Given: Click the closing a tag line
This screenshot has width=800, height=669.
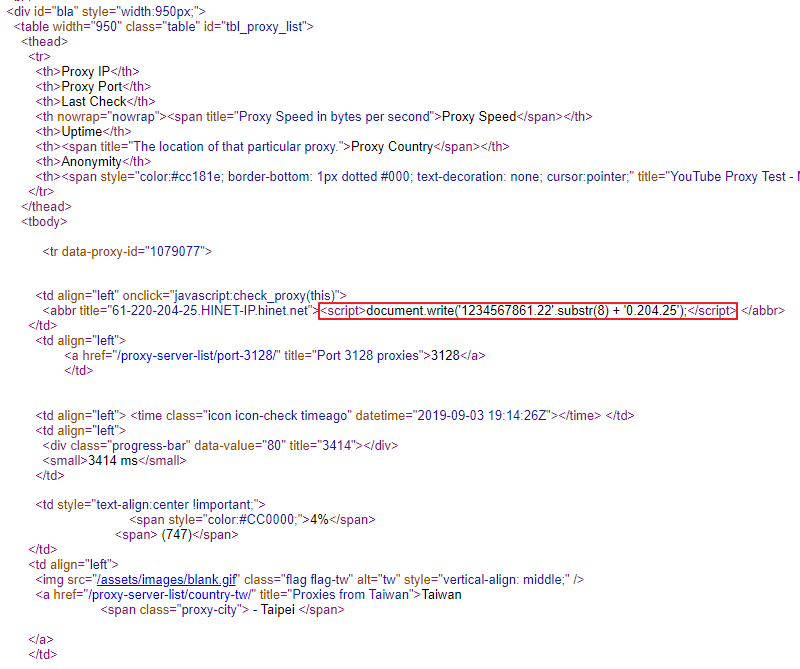Looking at the screenshot, I should click(41, 639).
